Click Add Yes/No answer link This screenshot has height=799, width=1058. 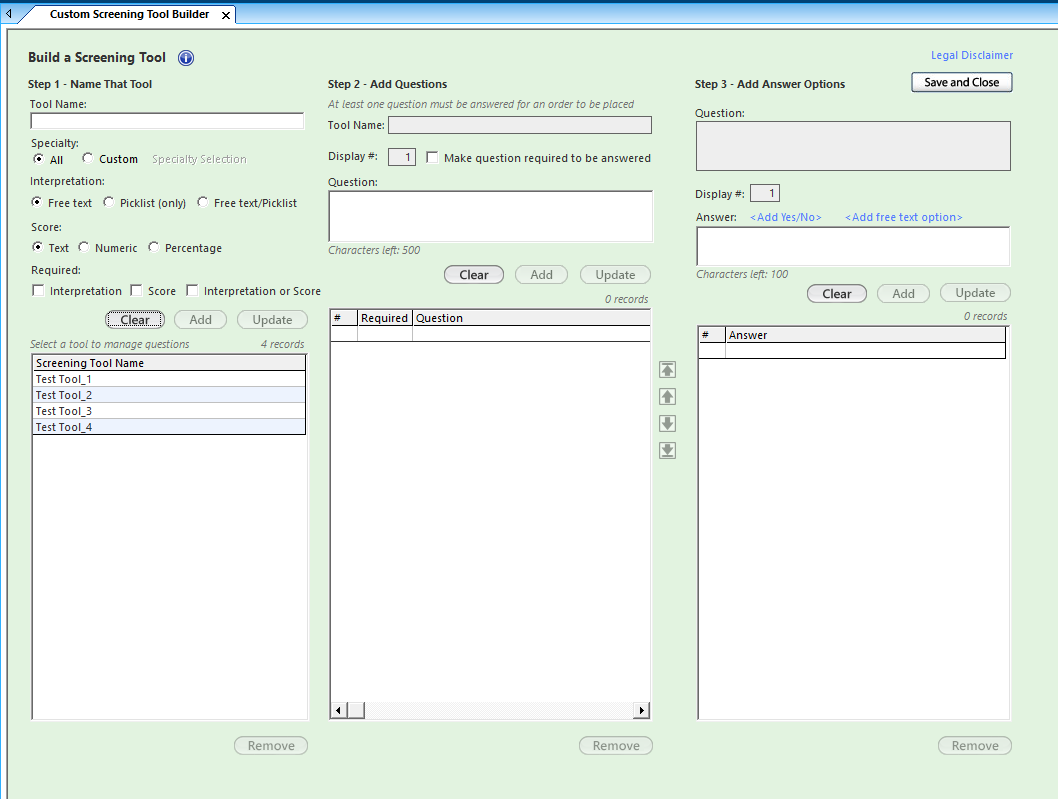pos(785,217)
